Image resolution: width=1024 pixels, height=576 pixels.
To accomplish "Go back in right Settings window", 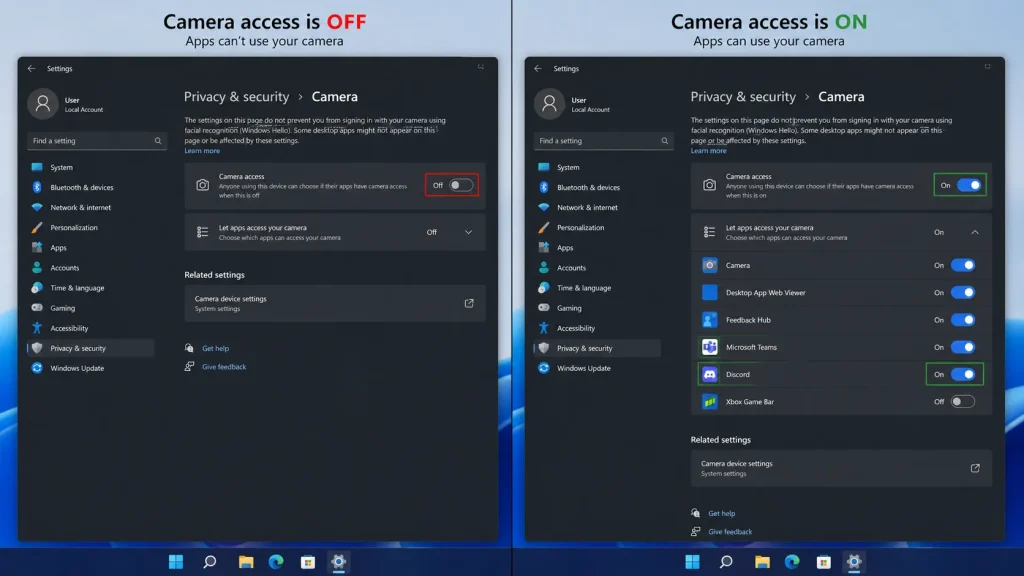I will tap(538, 69).
